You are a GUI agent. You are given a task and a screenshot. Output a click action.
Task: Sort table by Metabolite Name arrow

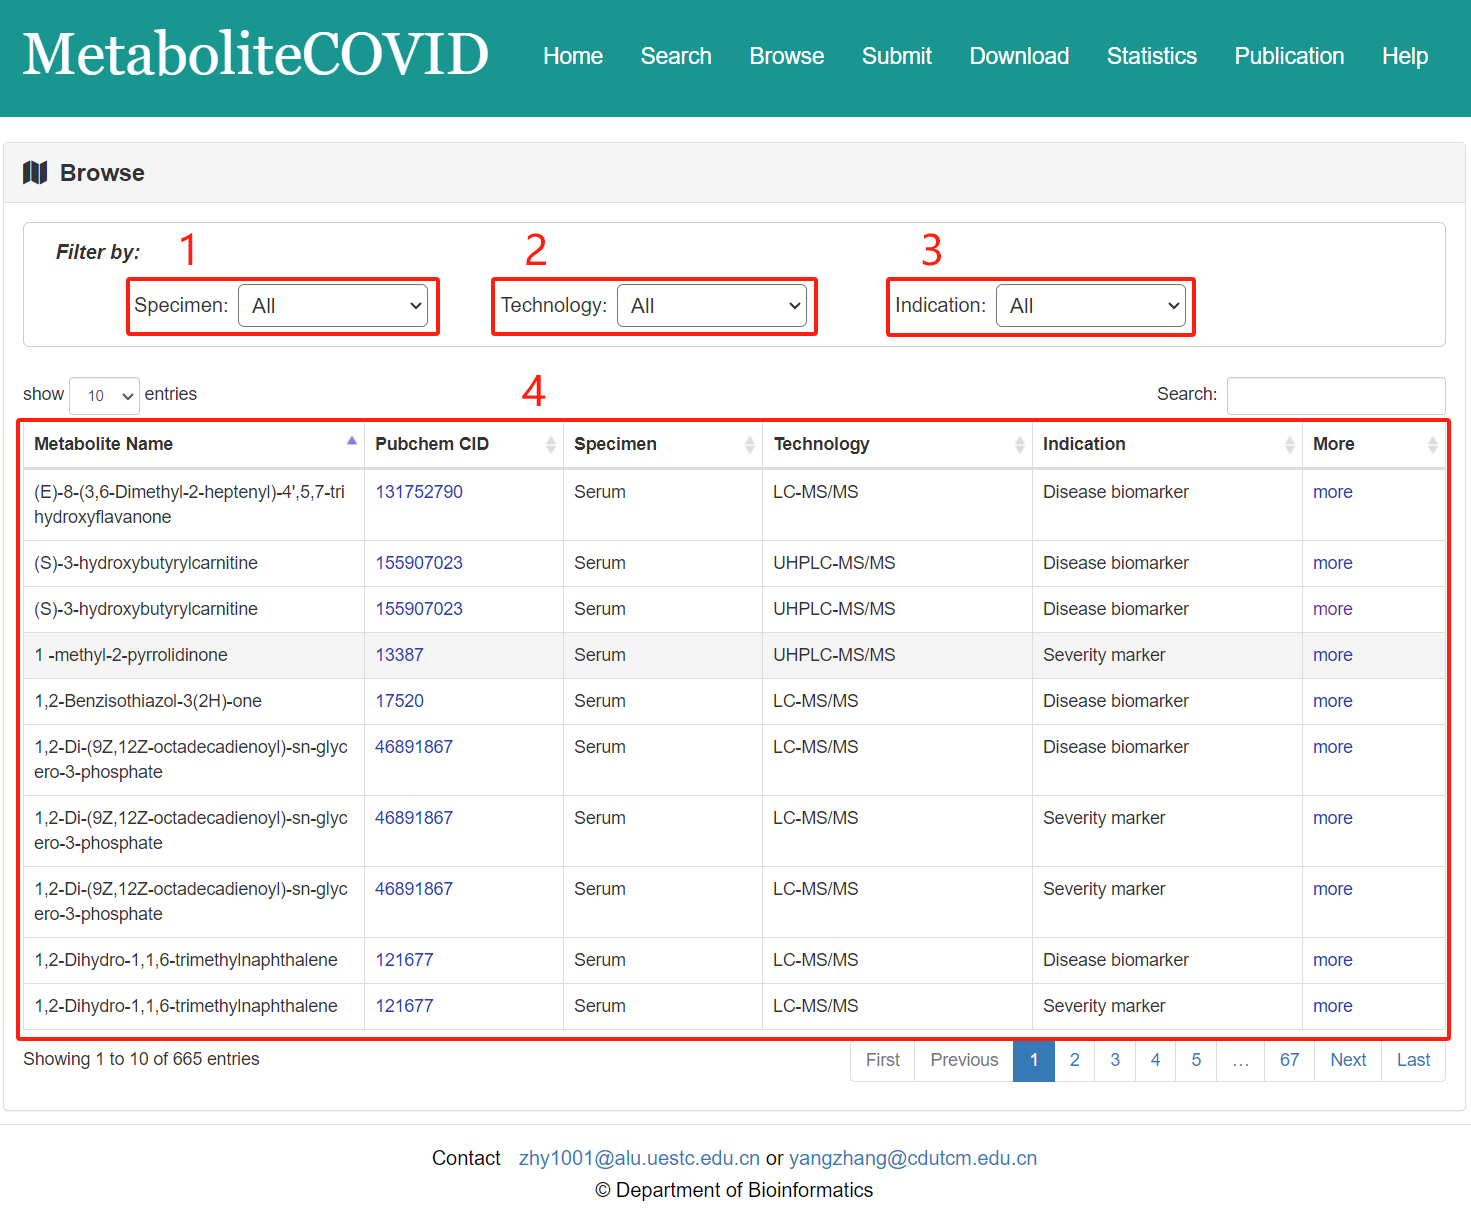click(351, 442)
